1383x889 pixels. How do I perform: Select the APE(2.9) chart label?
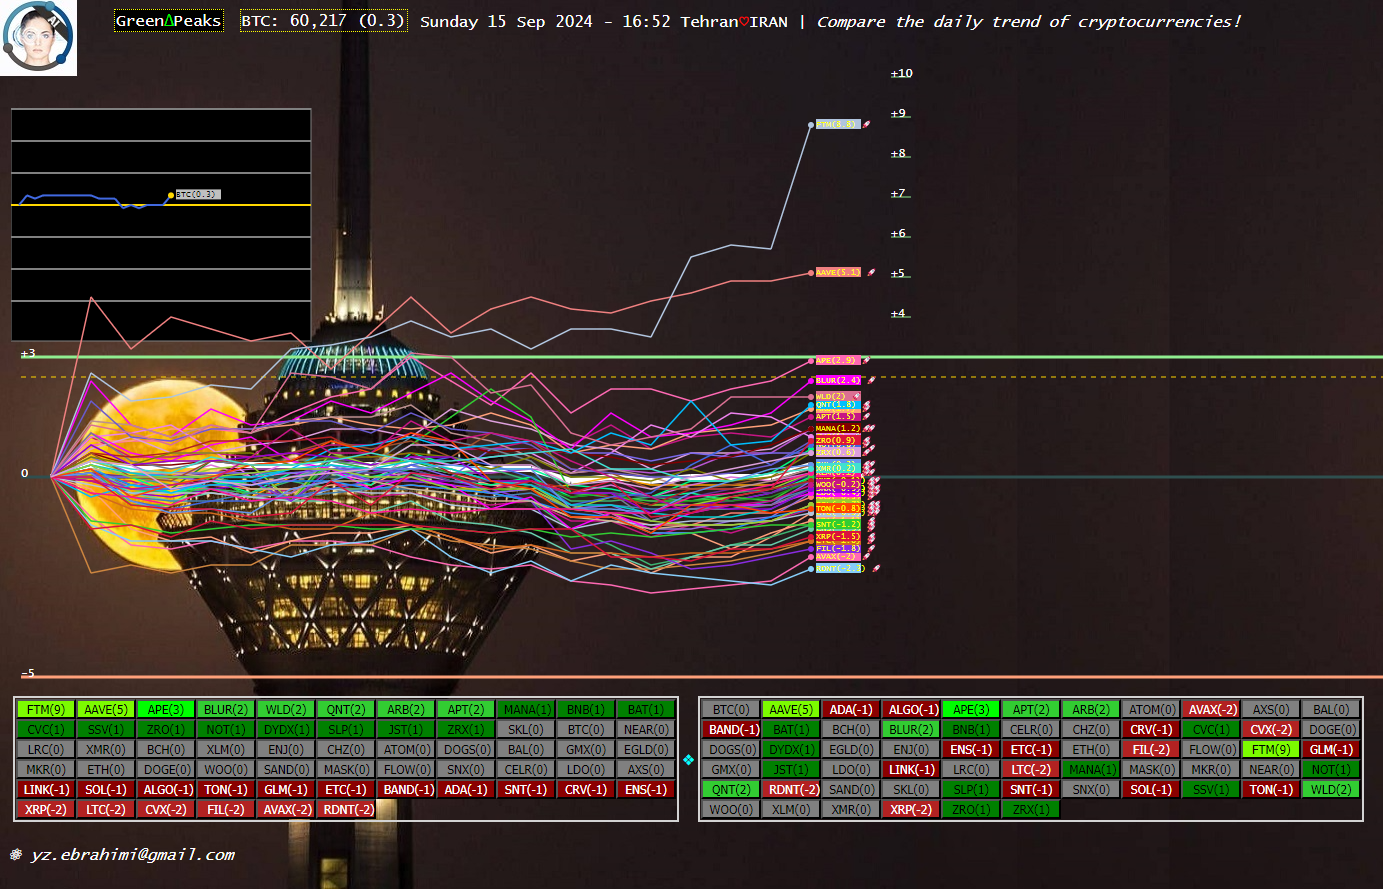click(x=836, y=360)
